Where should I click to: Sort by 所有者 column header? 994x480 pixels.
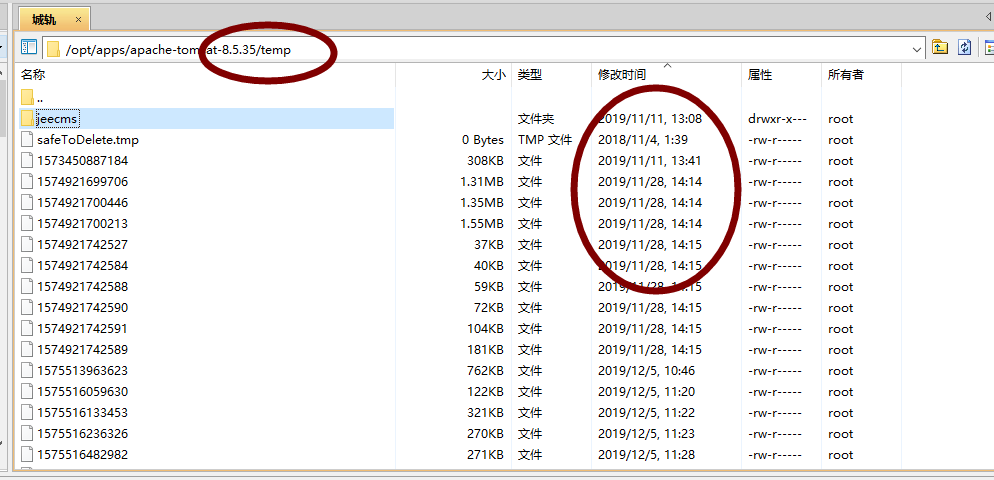pos(846,75)
